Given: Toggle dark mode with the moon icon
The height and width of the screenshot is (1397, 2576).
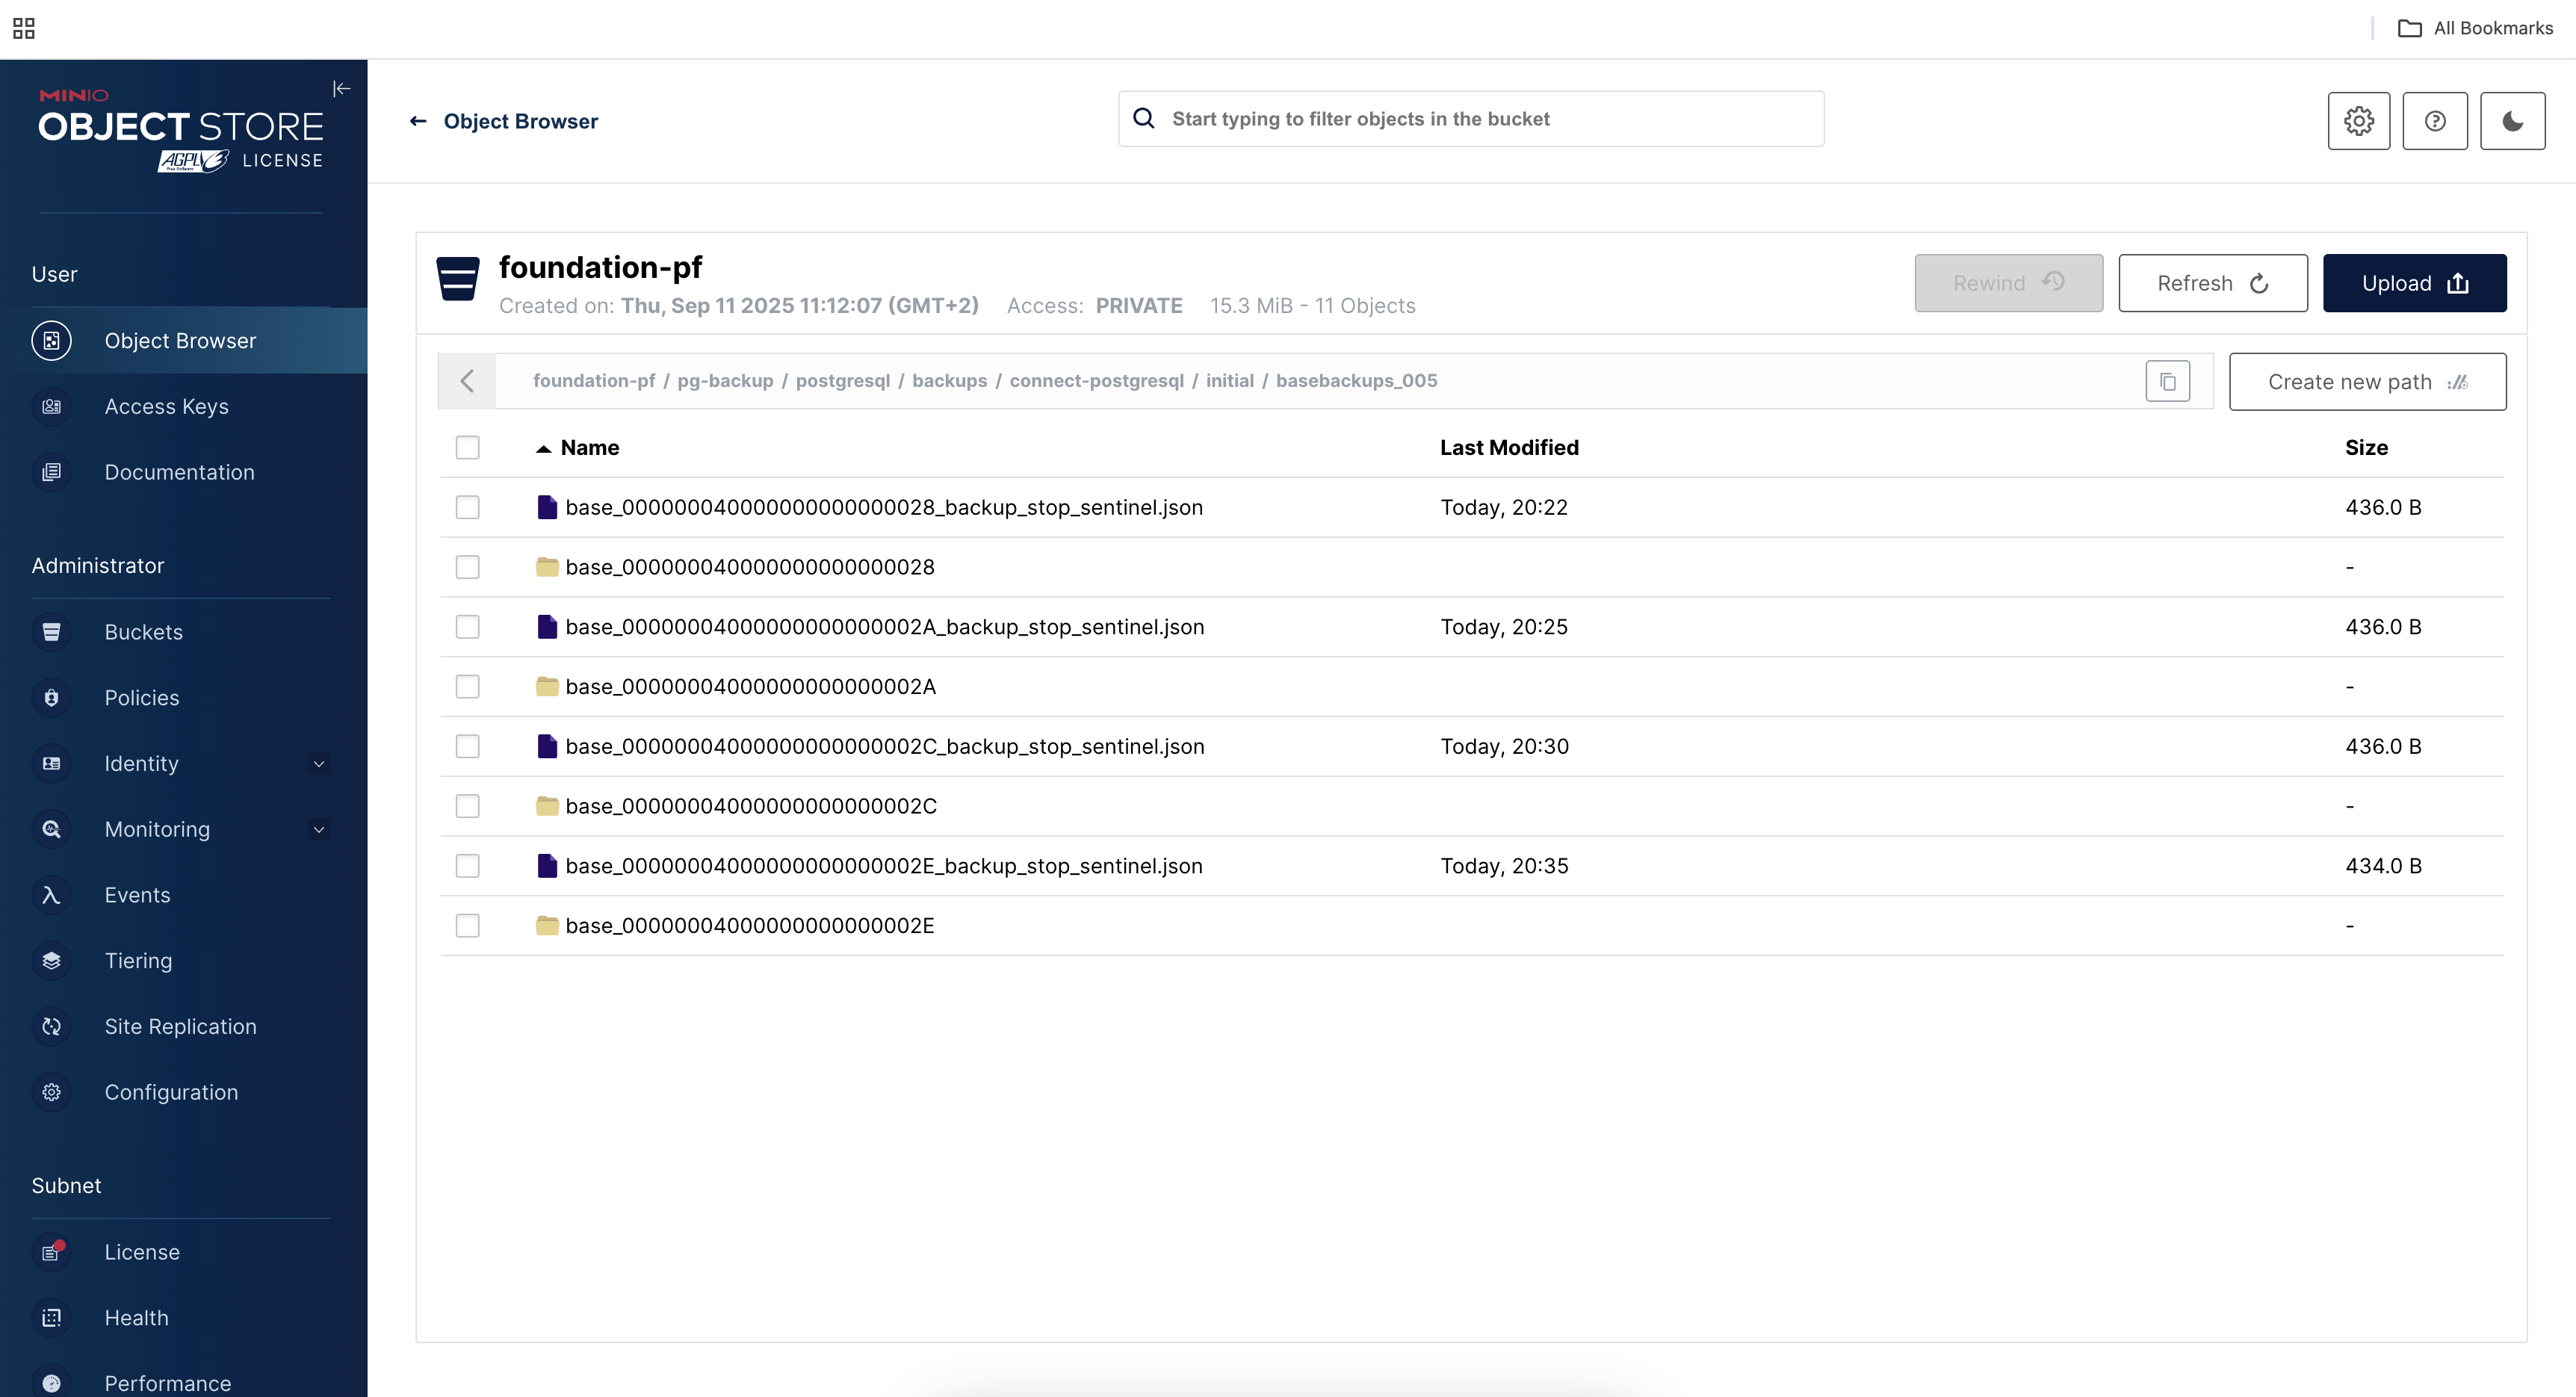Looking at the screenshot, I should coord(2512,120).
